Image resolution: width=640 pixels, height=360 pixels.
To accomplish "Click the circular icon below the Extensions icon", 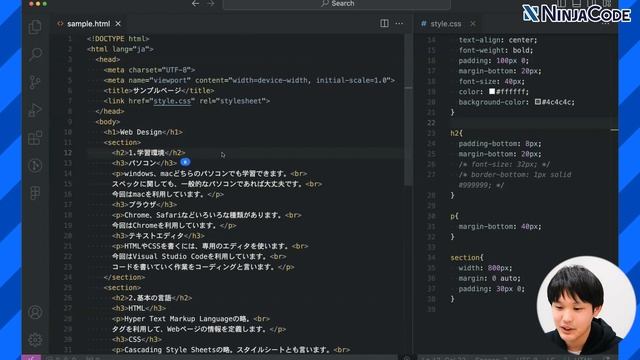I will (x=35, y=165).
